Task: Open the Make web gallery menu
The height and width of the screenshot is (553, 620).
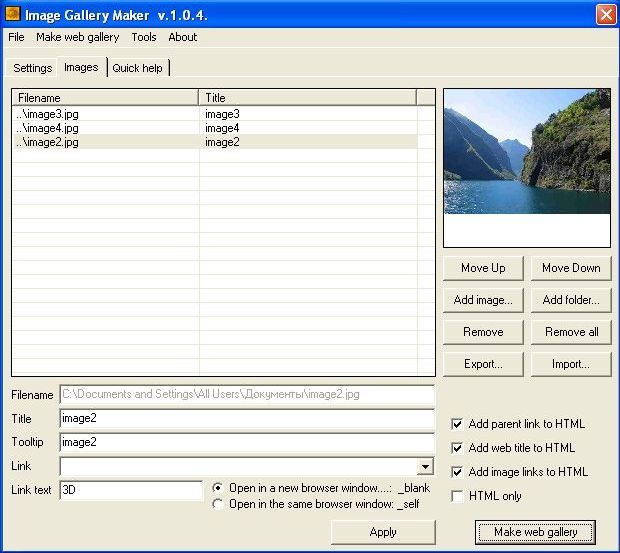Action: pyautogui.click(x=78, y=37)
